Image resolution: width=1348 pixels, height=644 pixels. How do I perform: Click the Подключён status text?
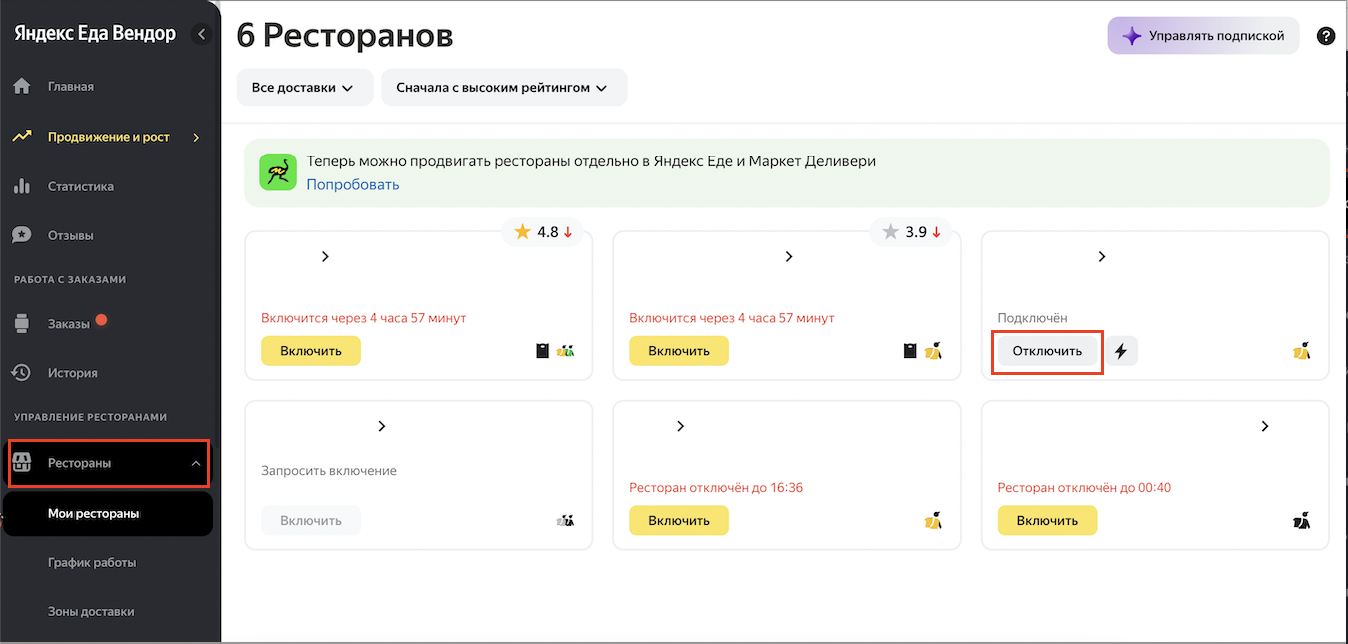coord(1033,318)
